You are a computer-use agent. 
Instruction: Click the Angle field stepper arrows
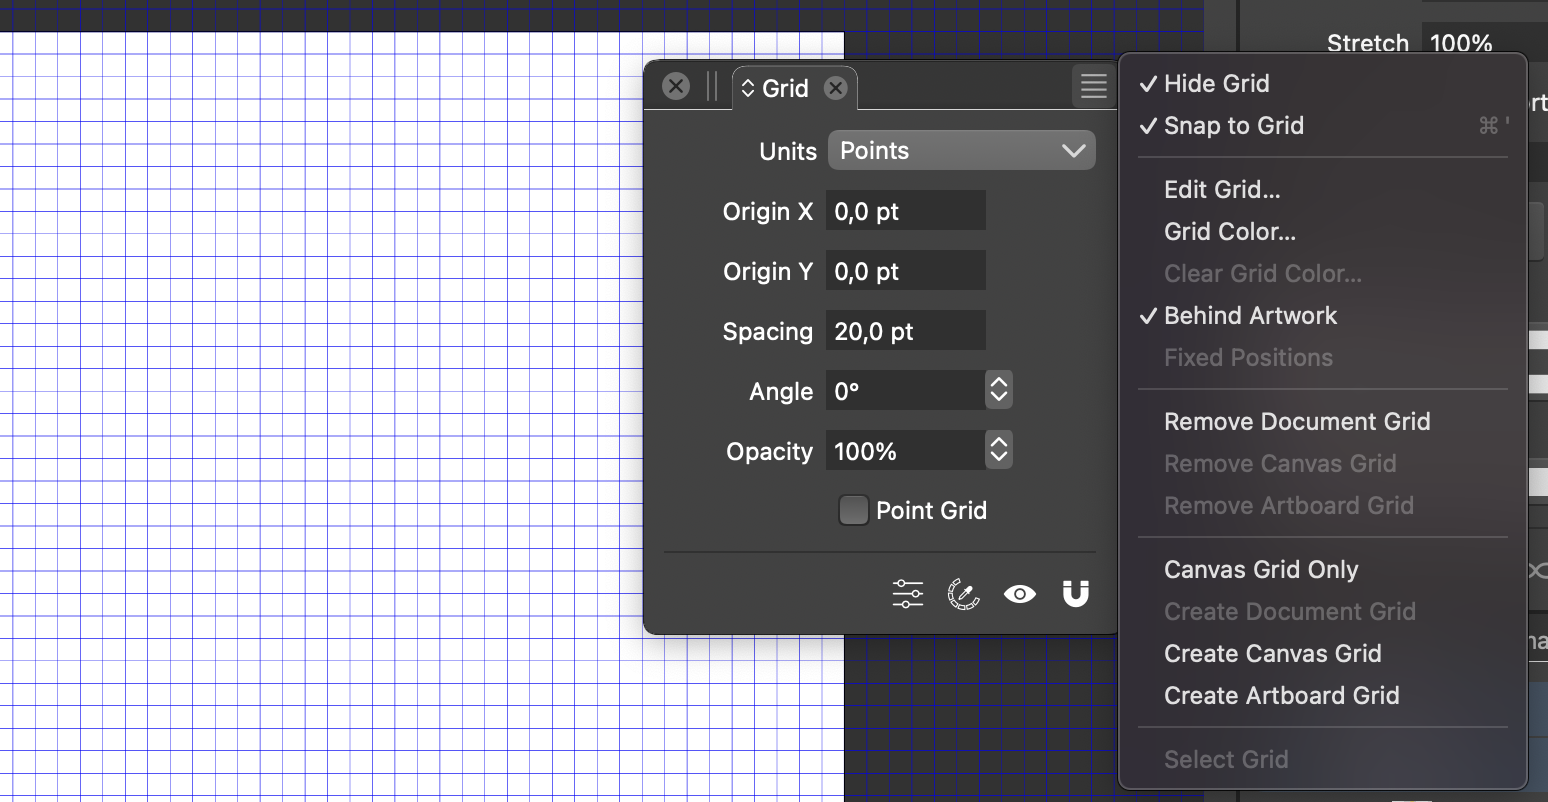point(998,391)
